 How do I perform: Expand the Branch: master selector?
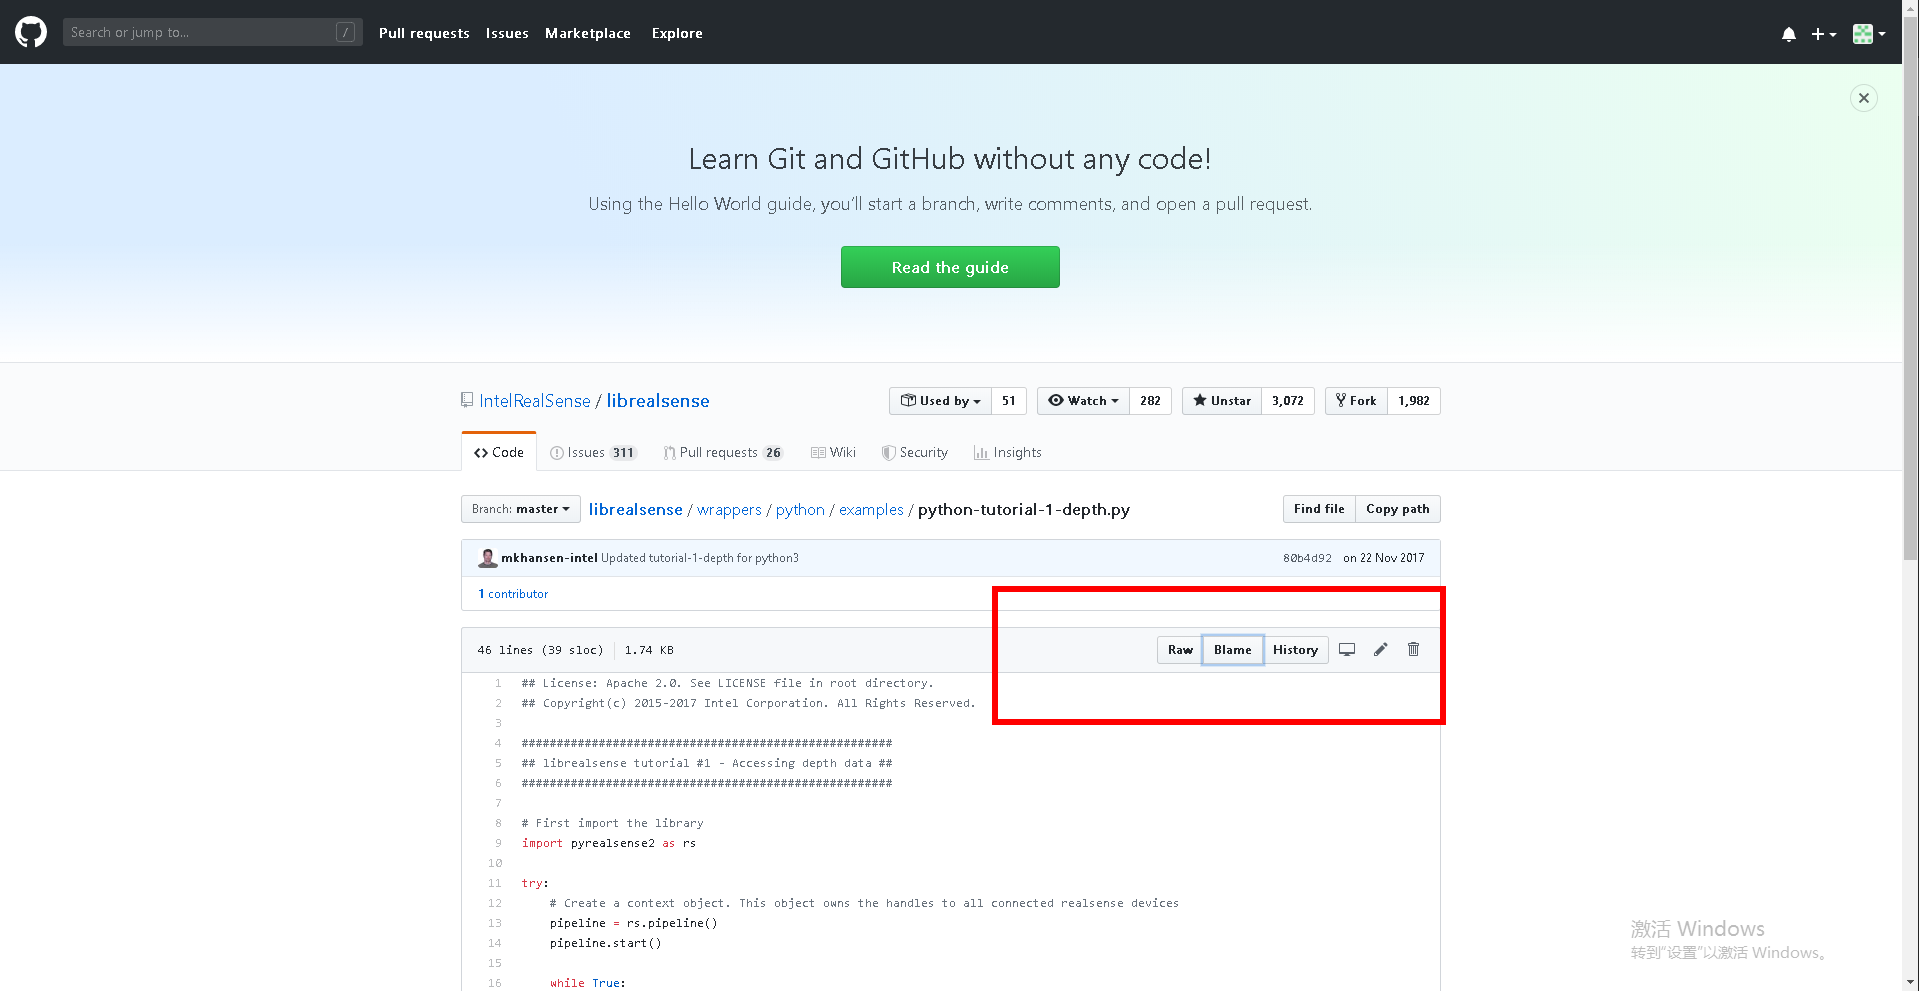[521, 509]
